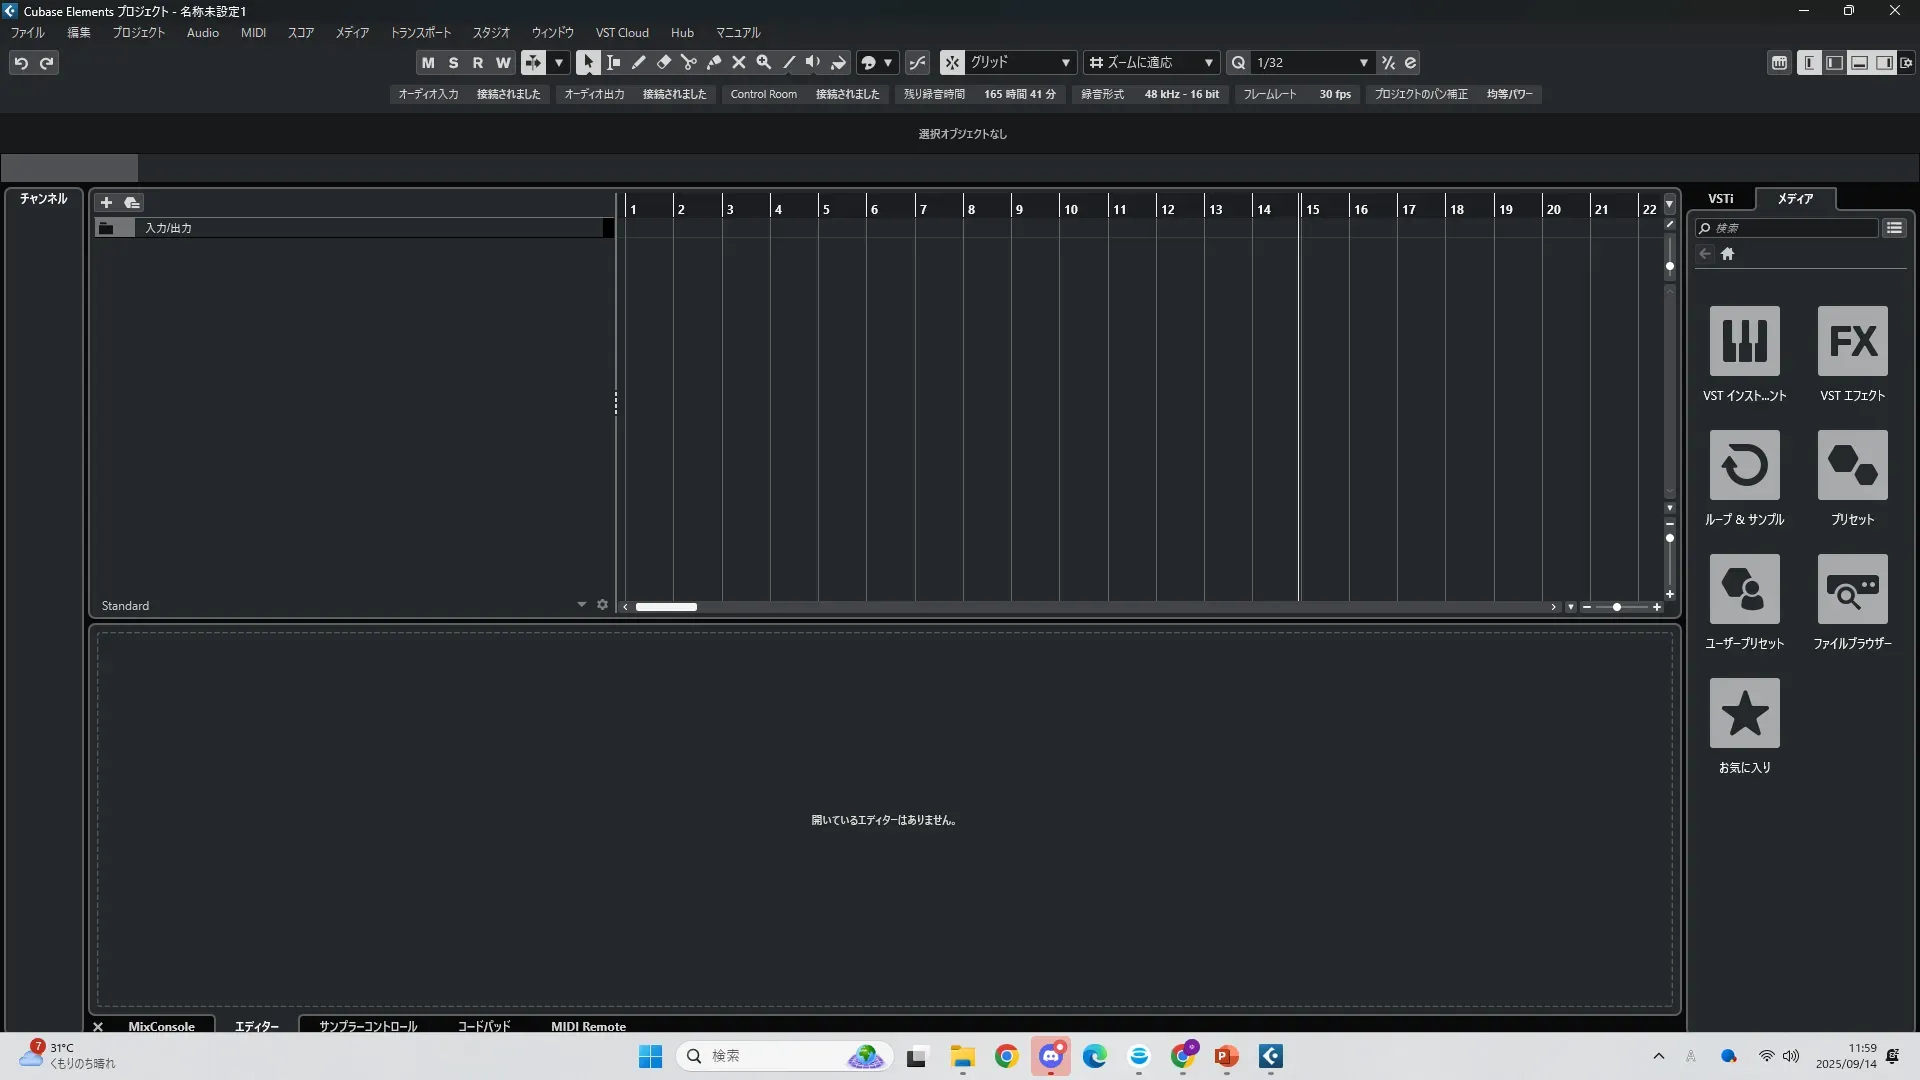Screen dimensions: 1920x1080
Task: Toggle Snap on/off button
Action: click(952, 63)
